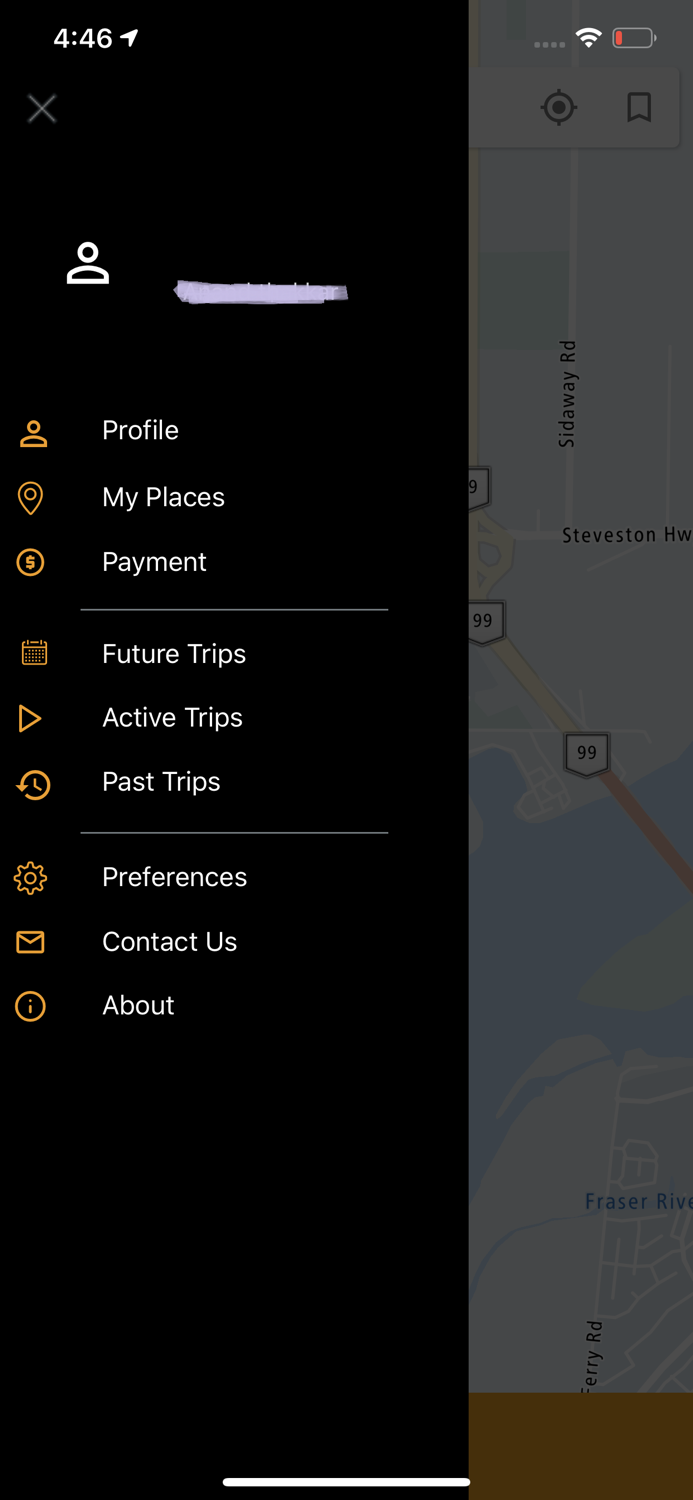Tap the user avatar icon

88,264
